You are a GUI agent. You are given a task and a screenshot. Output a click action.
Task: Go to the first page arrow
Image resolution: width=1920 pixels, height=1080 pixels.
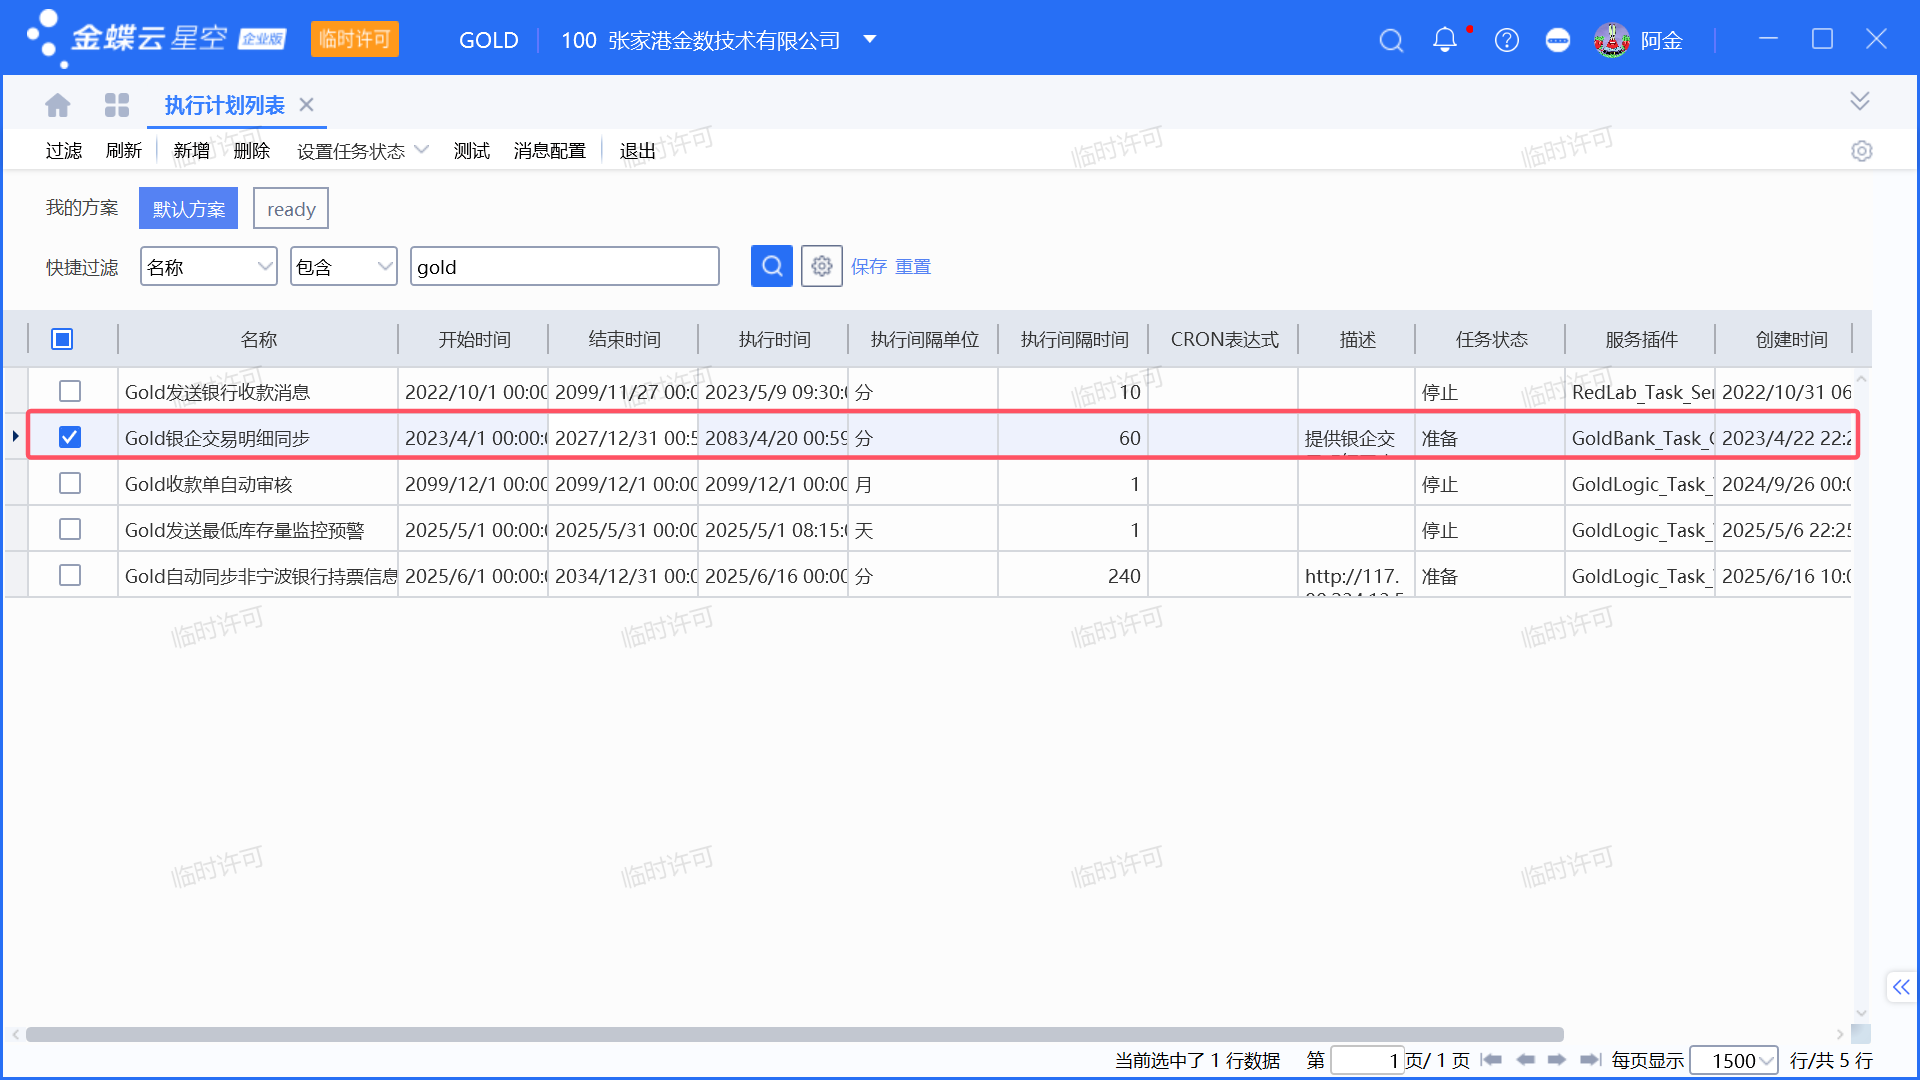tap(1491, 1060)
